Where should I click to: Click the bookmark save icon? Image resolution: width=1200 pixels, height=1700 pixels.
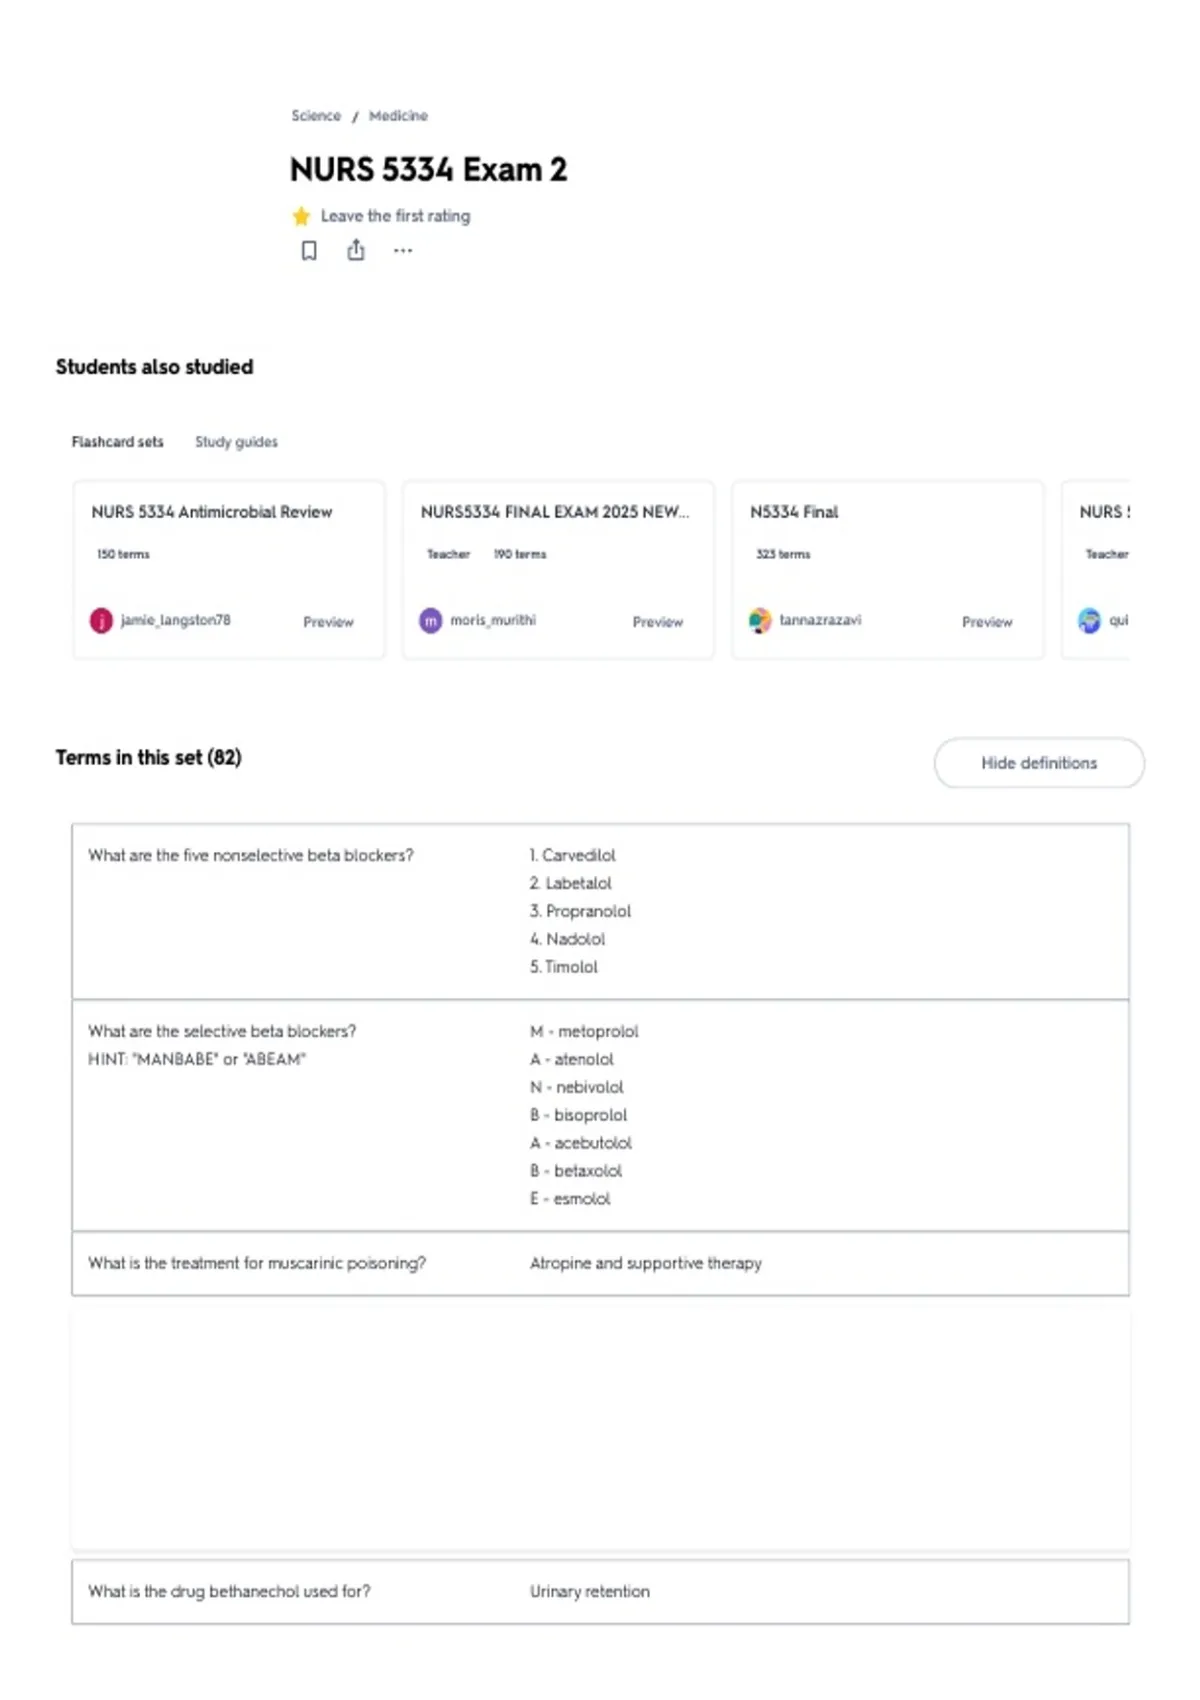(309, 251)
